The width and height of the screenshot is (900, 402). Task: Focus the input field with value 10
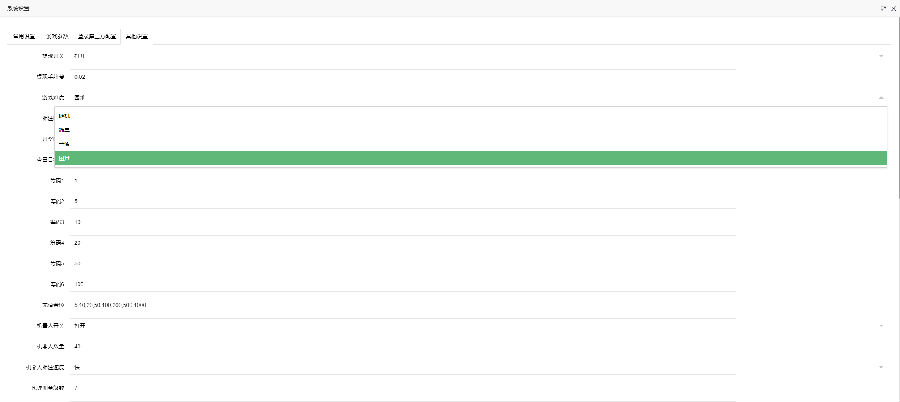click(400, 222)
